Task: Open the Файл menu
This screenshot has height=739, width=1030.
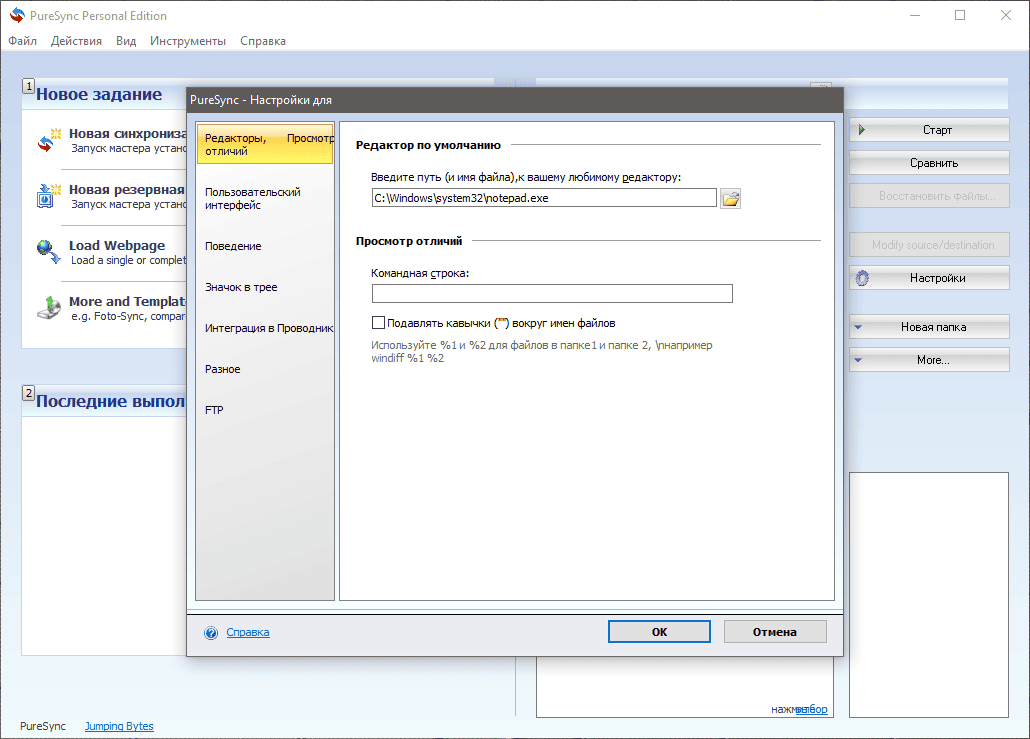Action: 22,41
